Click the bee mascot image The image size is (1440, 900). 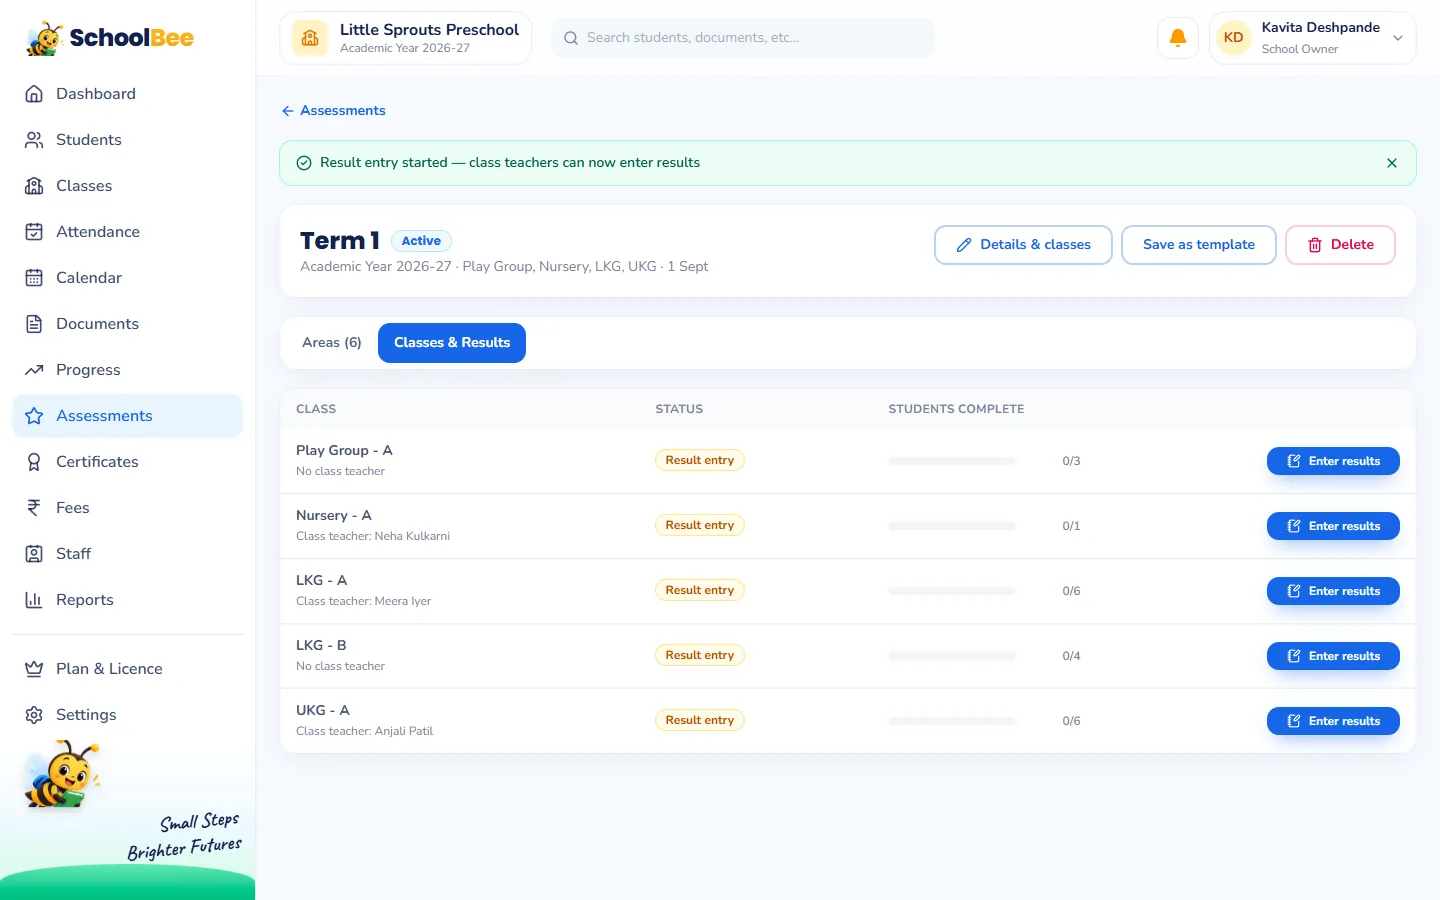click(62, 775)
